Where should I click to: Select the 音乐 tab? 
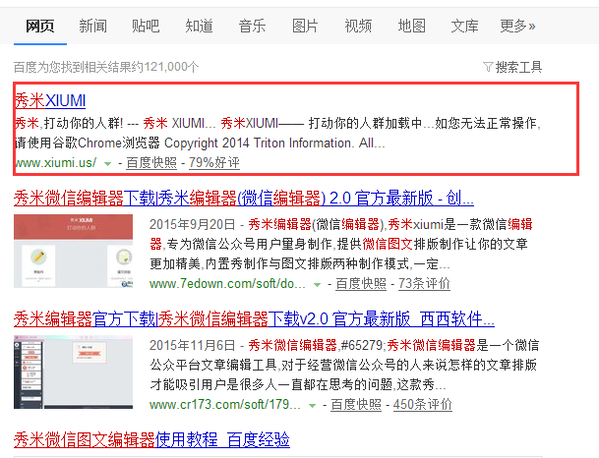pyautogui.click(x=252, y=26)
